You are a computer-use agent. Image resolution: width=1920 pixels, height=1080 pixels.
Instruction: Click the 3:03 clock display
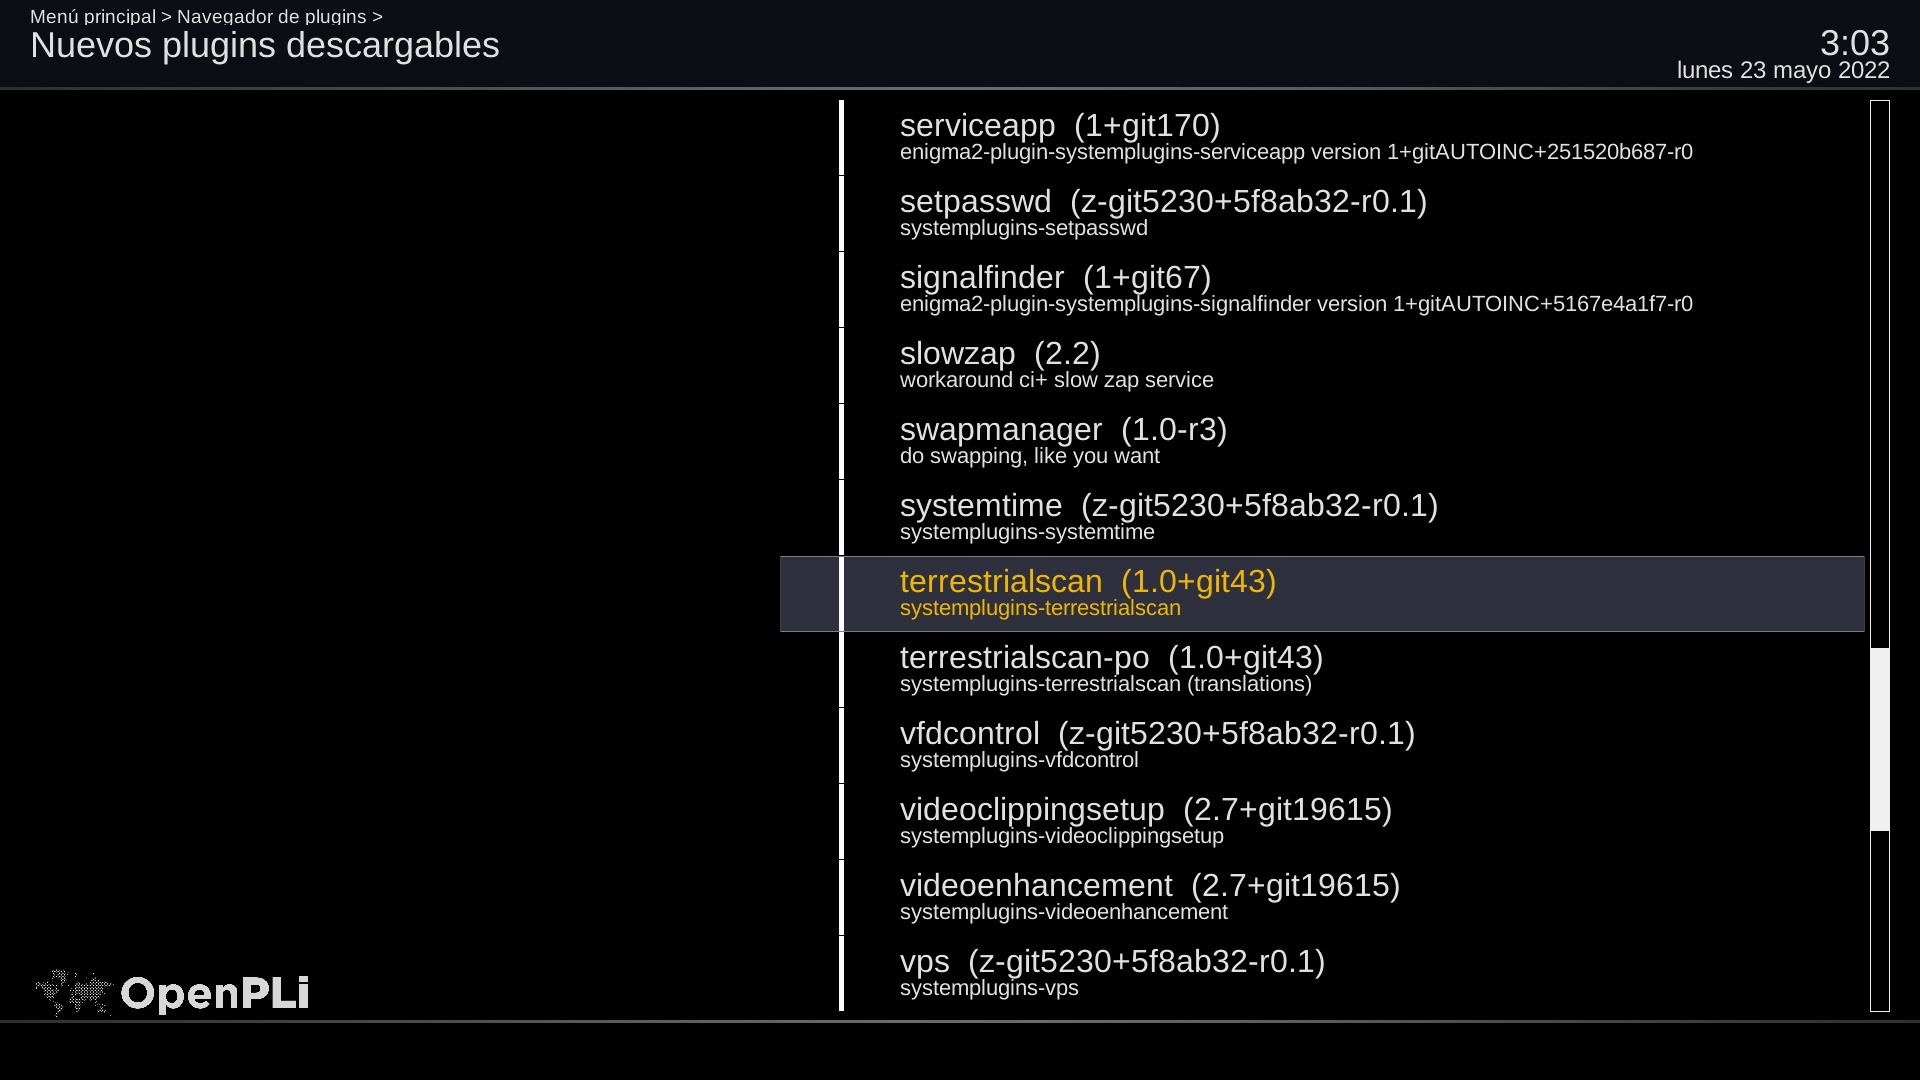coord(1854,43)
